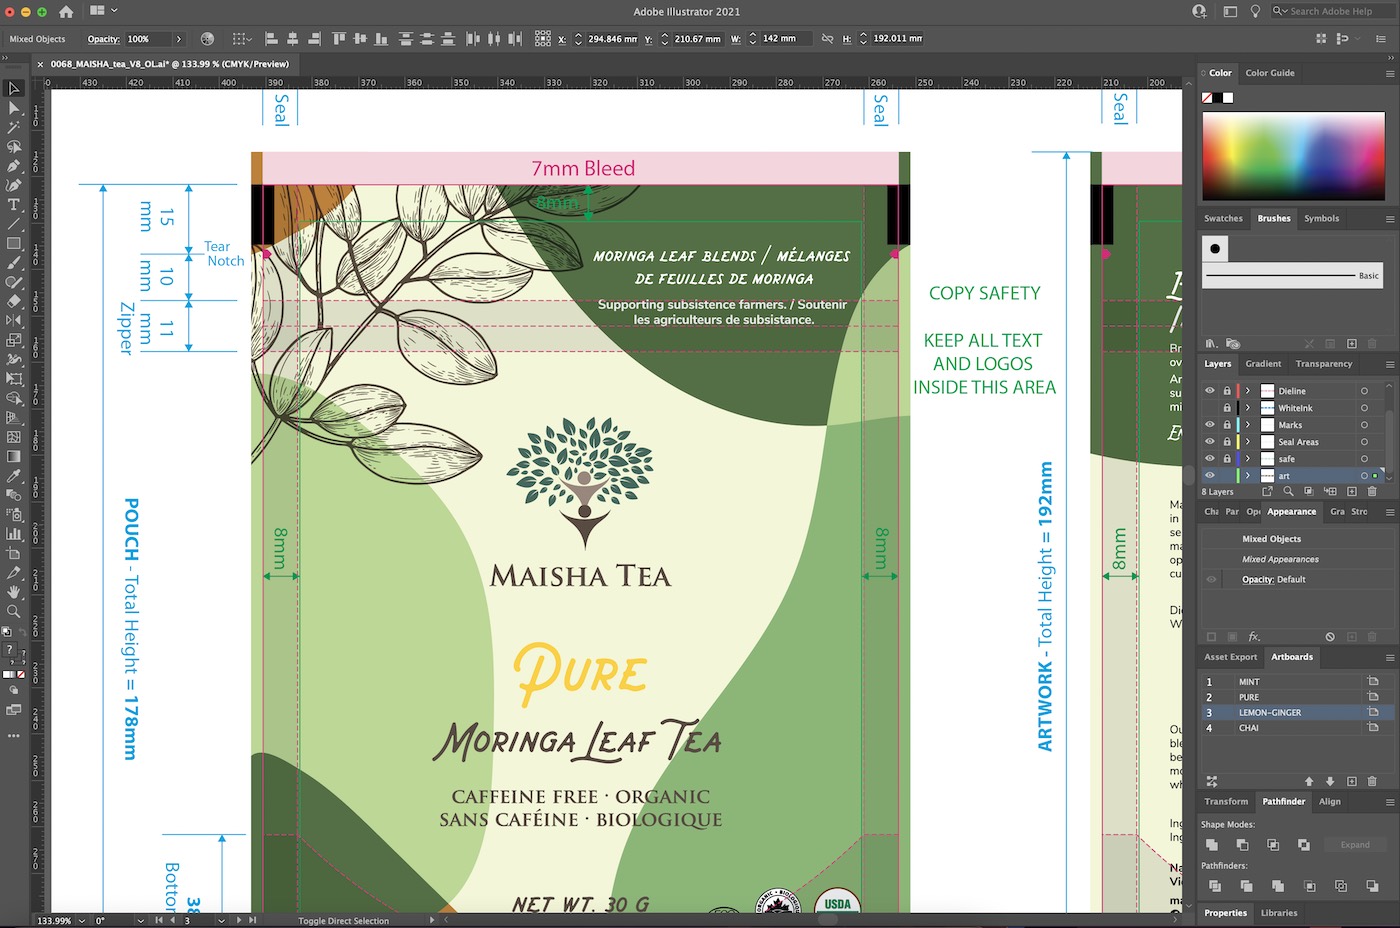This screenshot has width=1400, height=928.
Task: Select the Type tool
Action: (x=14, y=205)
